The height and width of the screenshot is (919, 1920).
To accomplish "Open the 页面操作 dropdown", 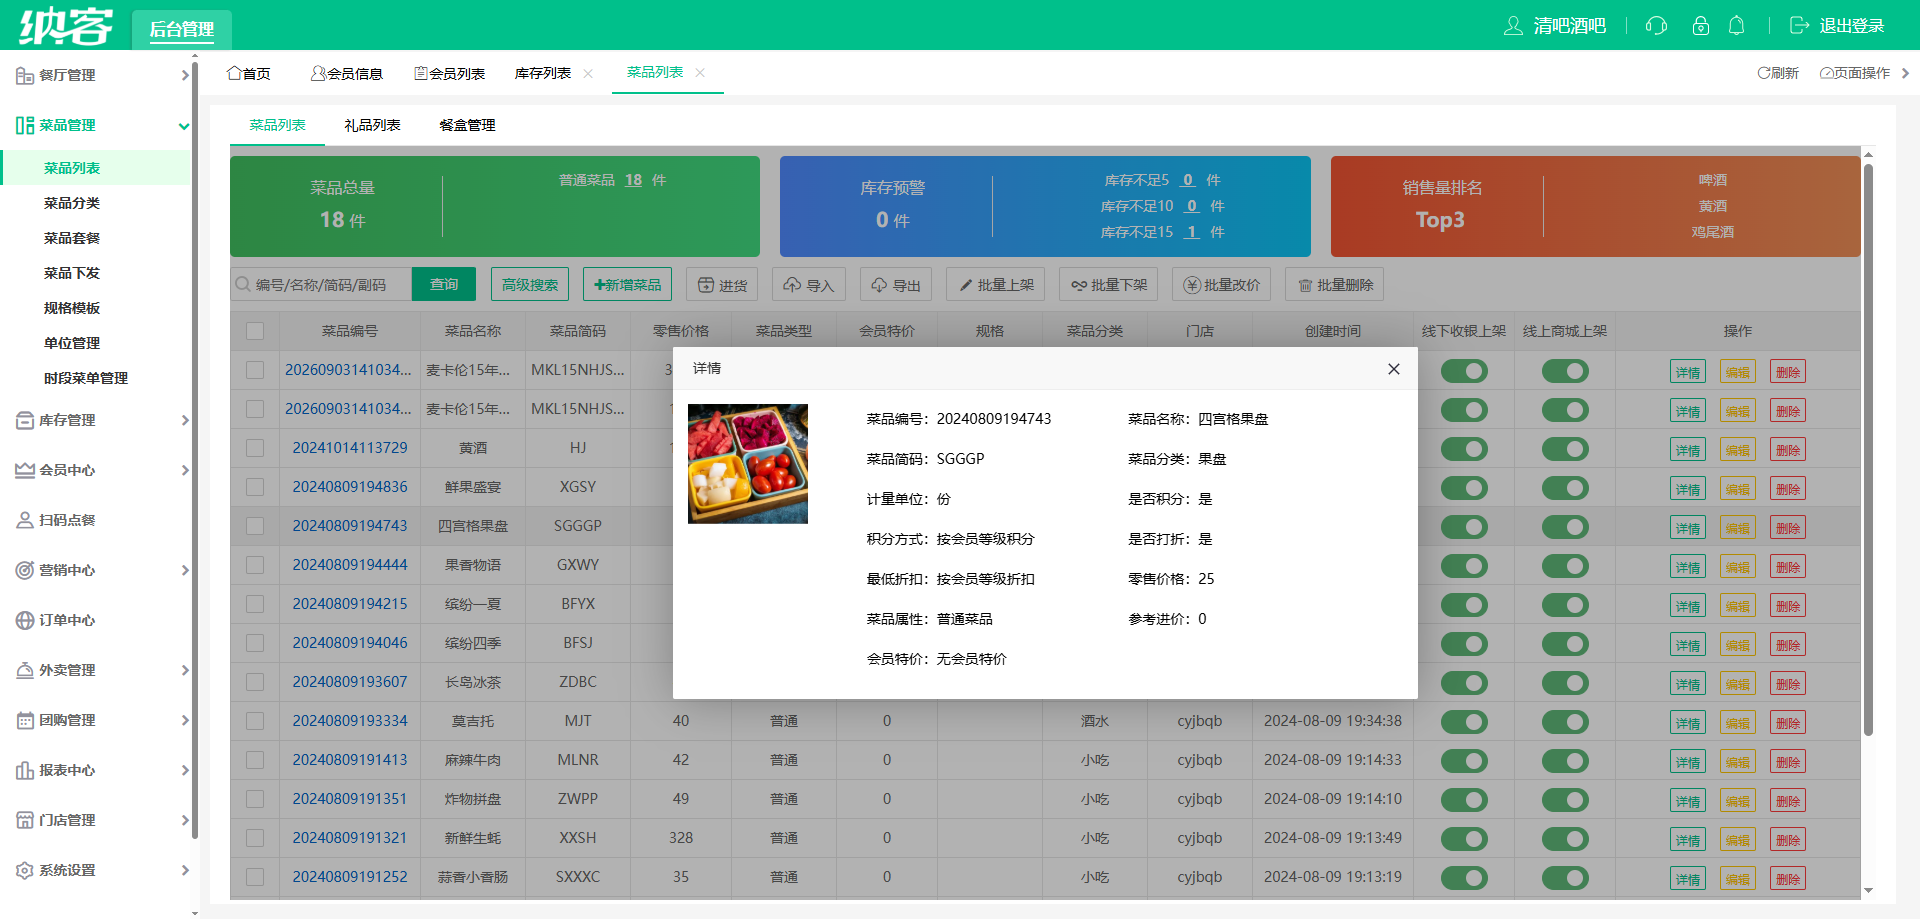I will 1864,73.
